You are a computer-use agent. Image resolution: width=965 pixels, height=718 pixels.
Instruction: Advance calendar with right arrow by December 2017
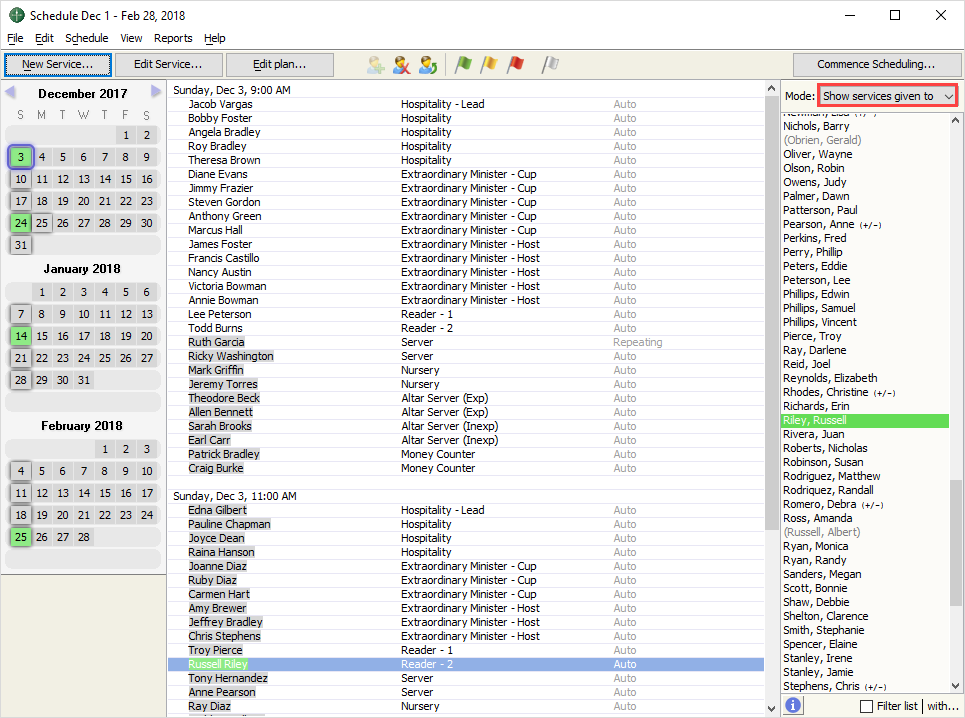coord(156,93)
